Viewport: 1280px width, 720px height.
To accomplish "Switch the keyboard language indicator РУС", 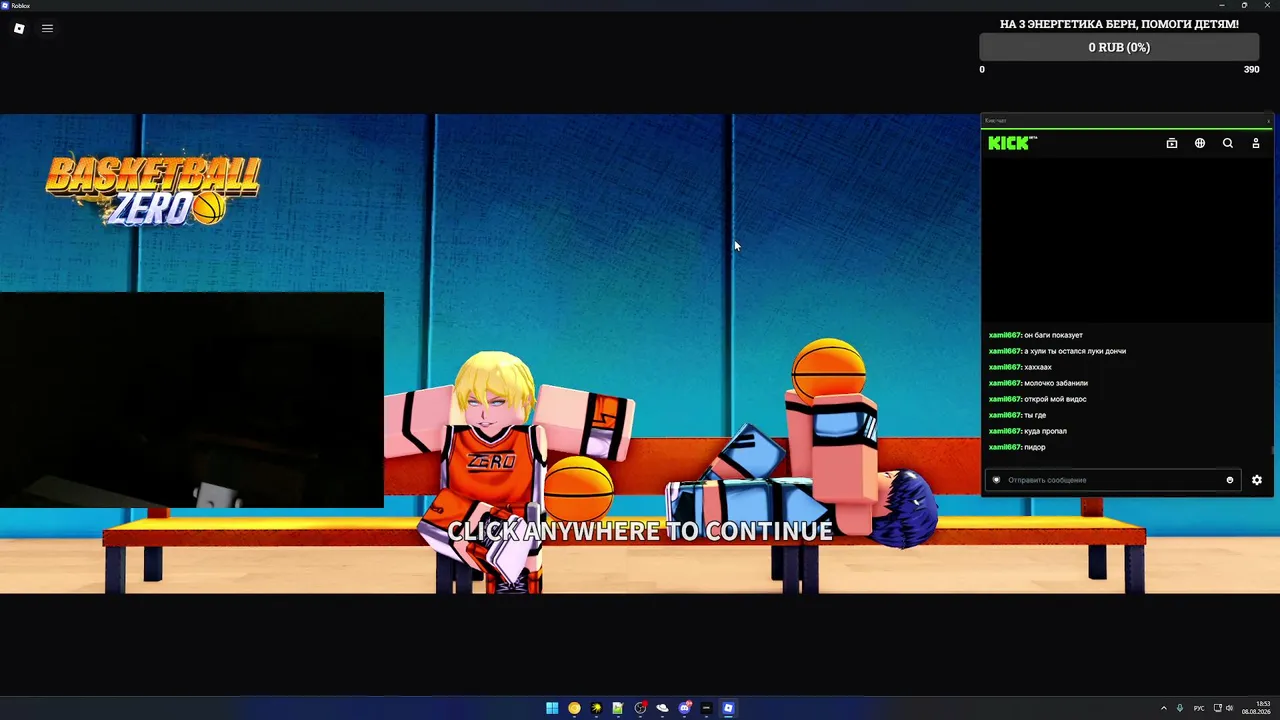I will pos(1199,708).
